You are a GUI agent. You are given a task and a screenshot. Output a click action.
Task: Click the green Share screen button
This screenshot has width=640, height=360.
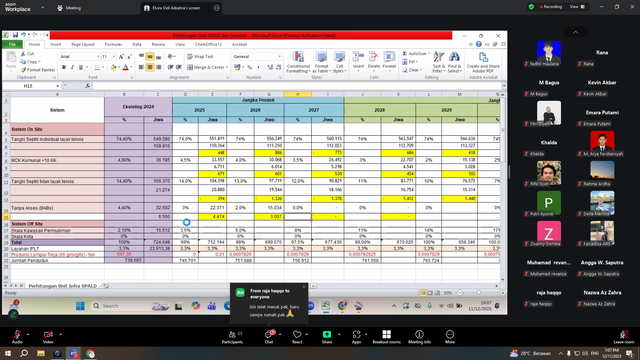[327, 337]
